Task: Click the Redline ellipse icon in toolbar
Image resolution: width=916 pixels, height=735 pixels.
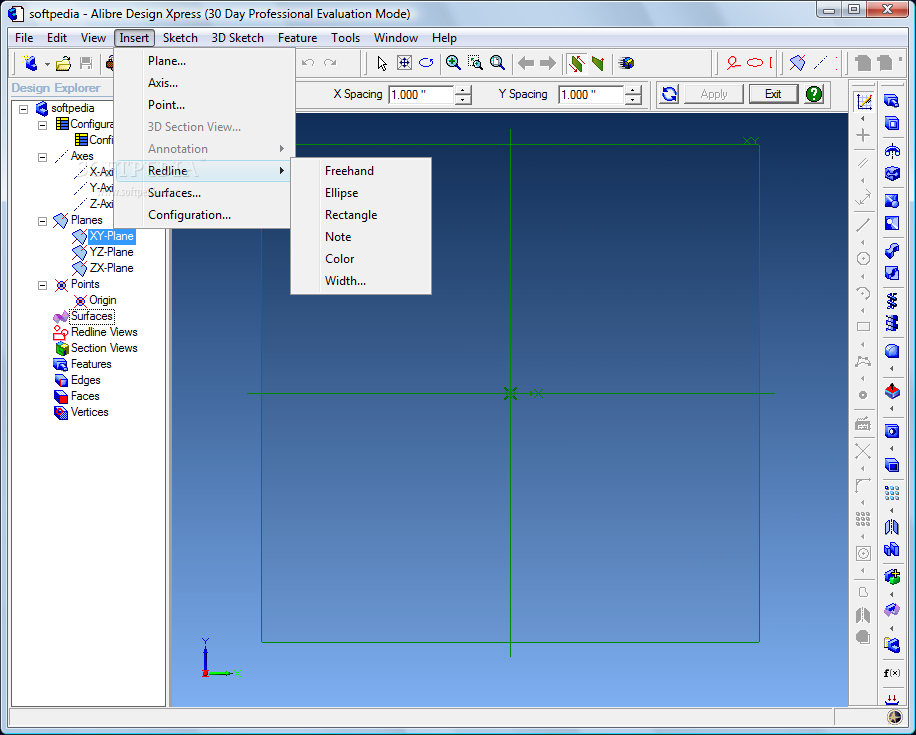Action: pos(755,63)
